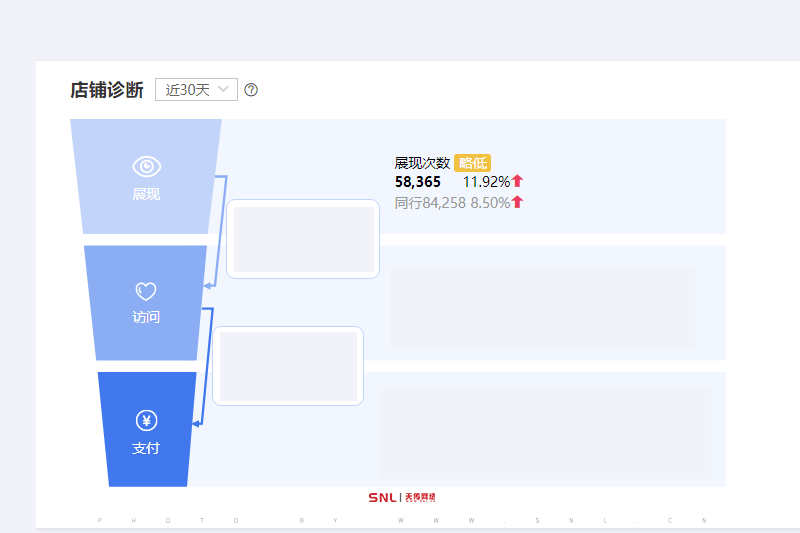This screenshot has width=800, height=533.
Task: Select the 访问 funnel stage label
Action: coord(146,317)
